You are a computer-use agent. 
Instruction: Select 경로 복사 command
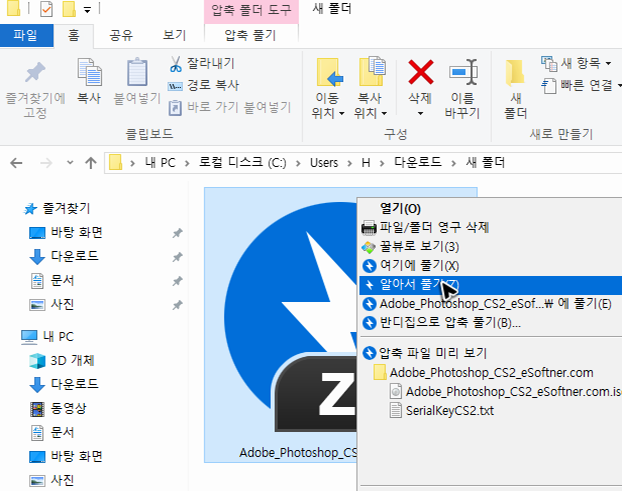pyautogui.click(x=204, y=85)
